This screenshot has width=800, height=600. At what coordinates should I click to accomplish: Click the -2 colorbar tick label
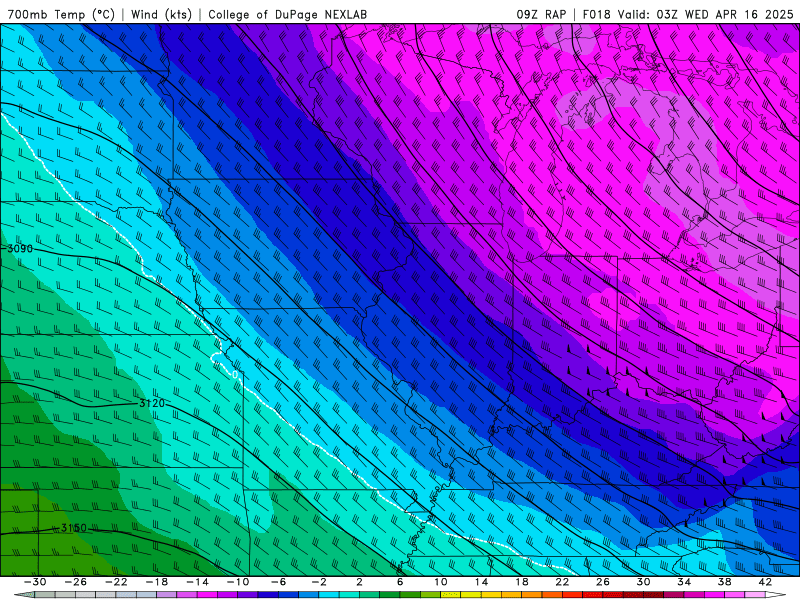pos(318,582)
